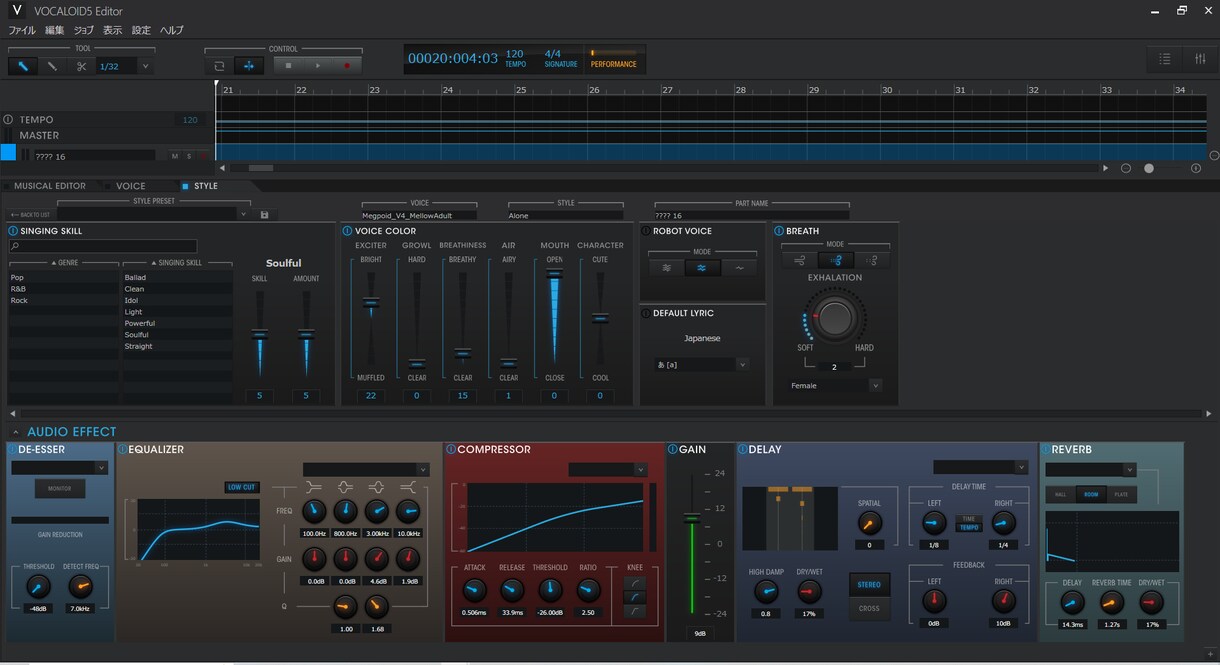Open the mixer view icon at top right
1220x665 pixels.
coord(1200,59)
